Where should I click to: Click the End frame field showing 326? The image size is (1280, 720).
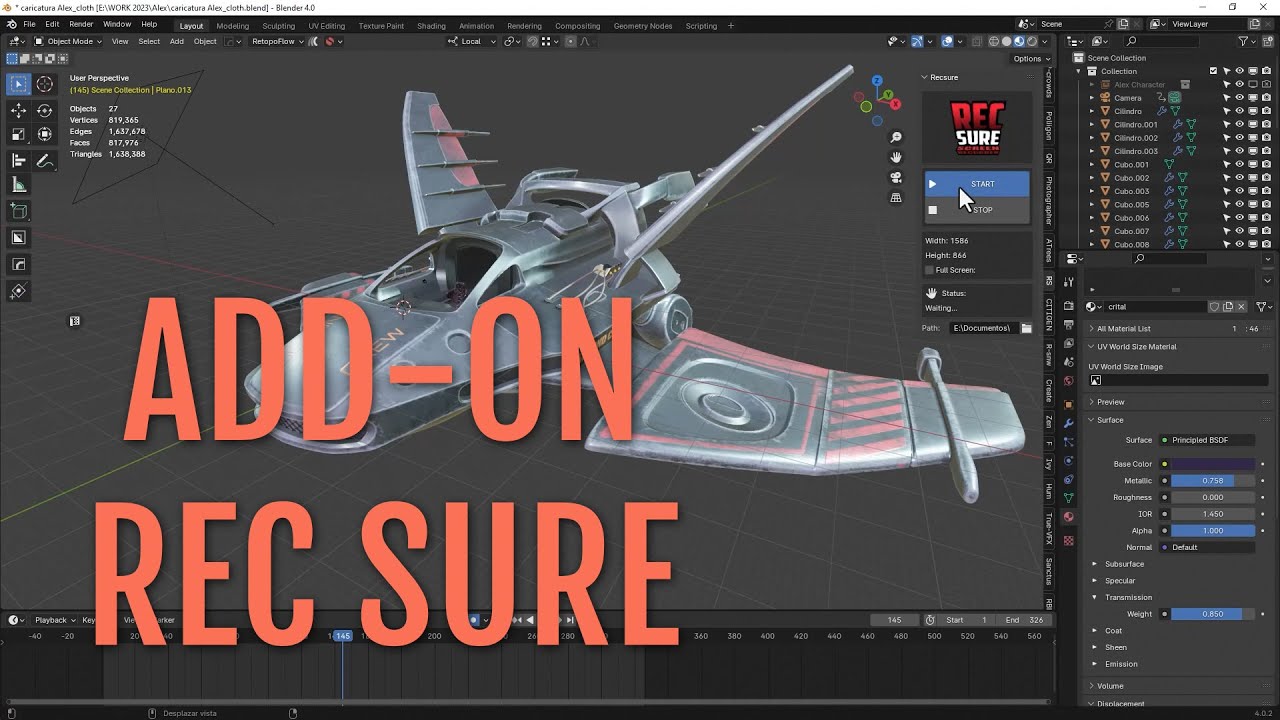[x=1023, y=620]
